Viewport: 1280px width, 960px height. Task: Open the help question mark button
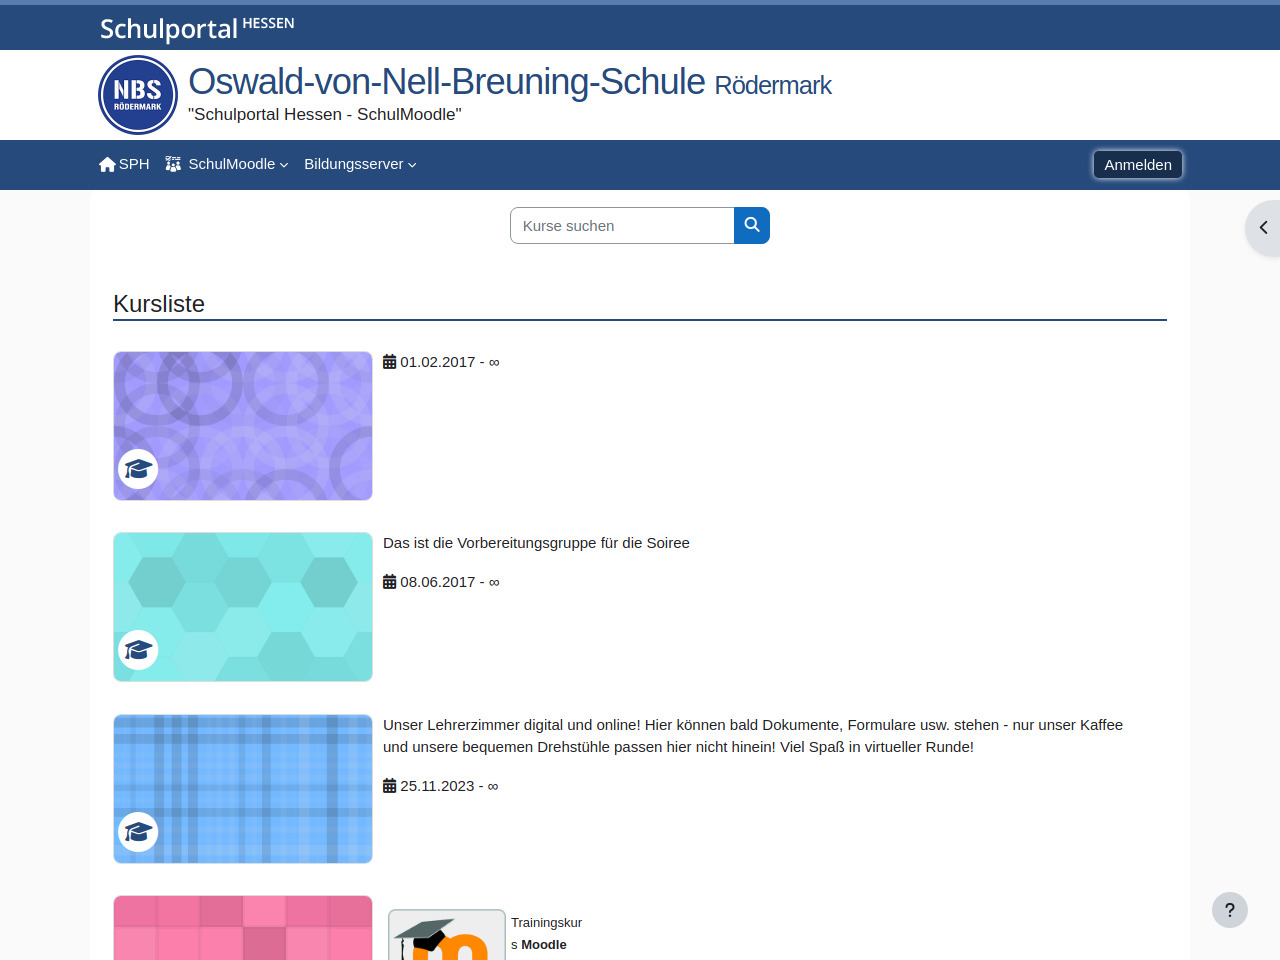1229,910
